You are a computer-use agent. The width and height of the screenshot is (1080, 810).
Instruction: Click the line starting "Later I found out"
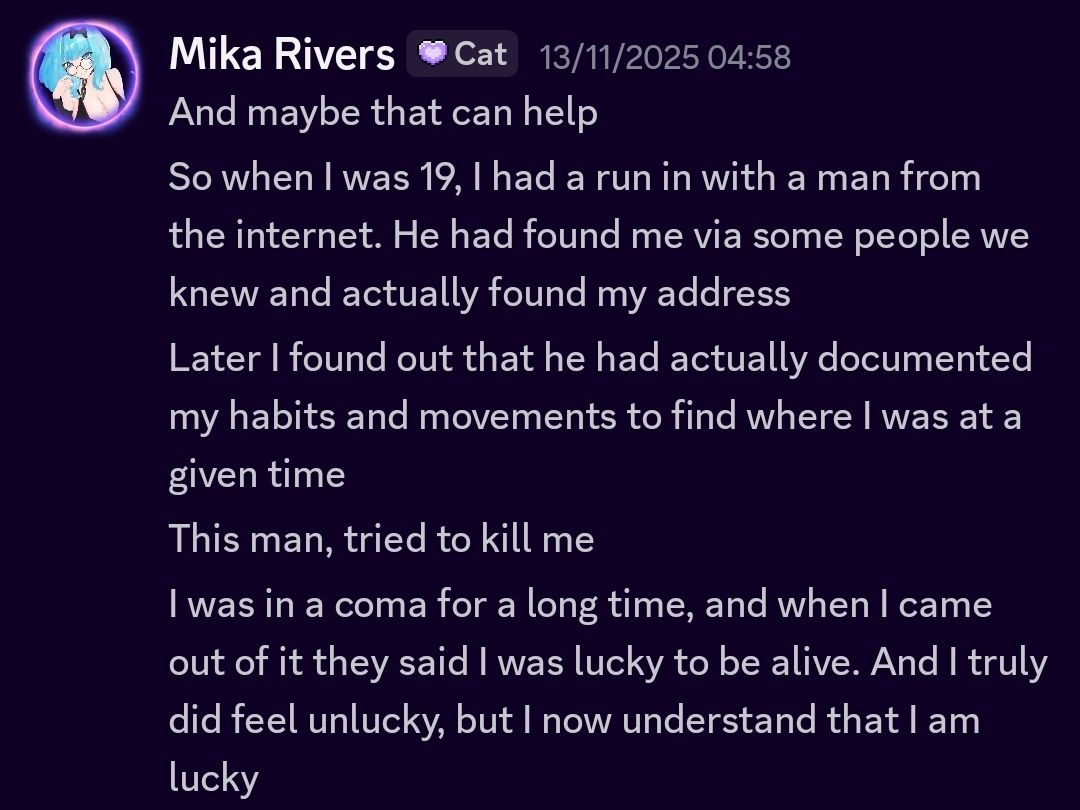[600, 357]
